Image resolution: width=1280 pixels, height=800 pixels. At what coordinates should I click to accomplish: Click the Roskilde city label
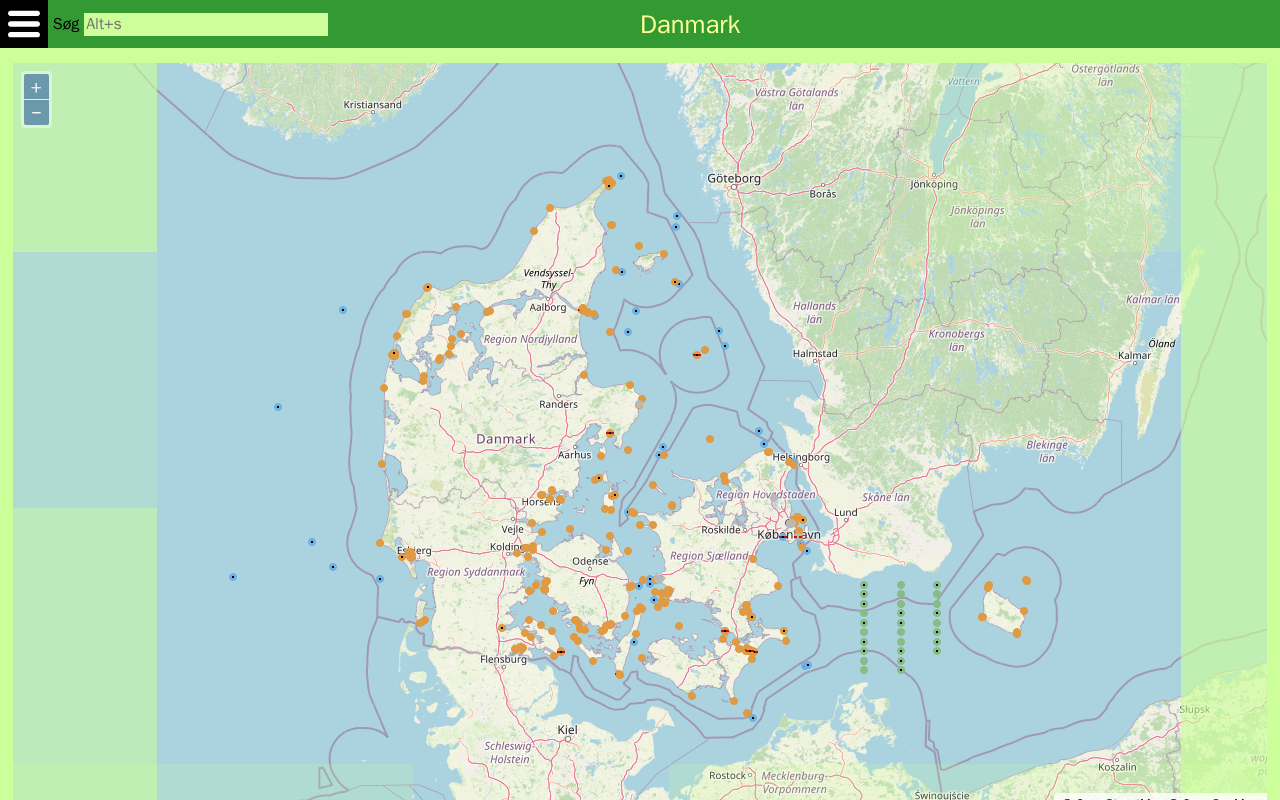[721, 530]
